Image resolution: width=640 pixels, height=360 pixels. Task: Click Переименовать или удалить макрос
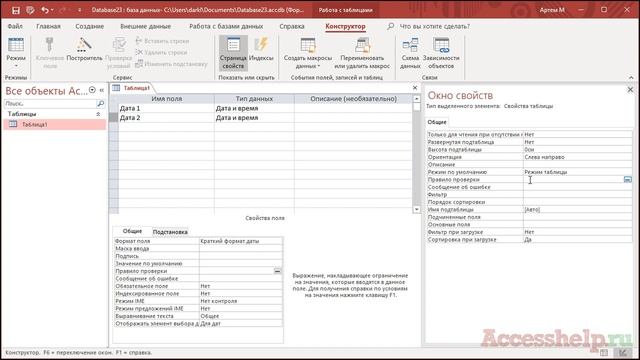(362, 53)
